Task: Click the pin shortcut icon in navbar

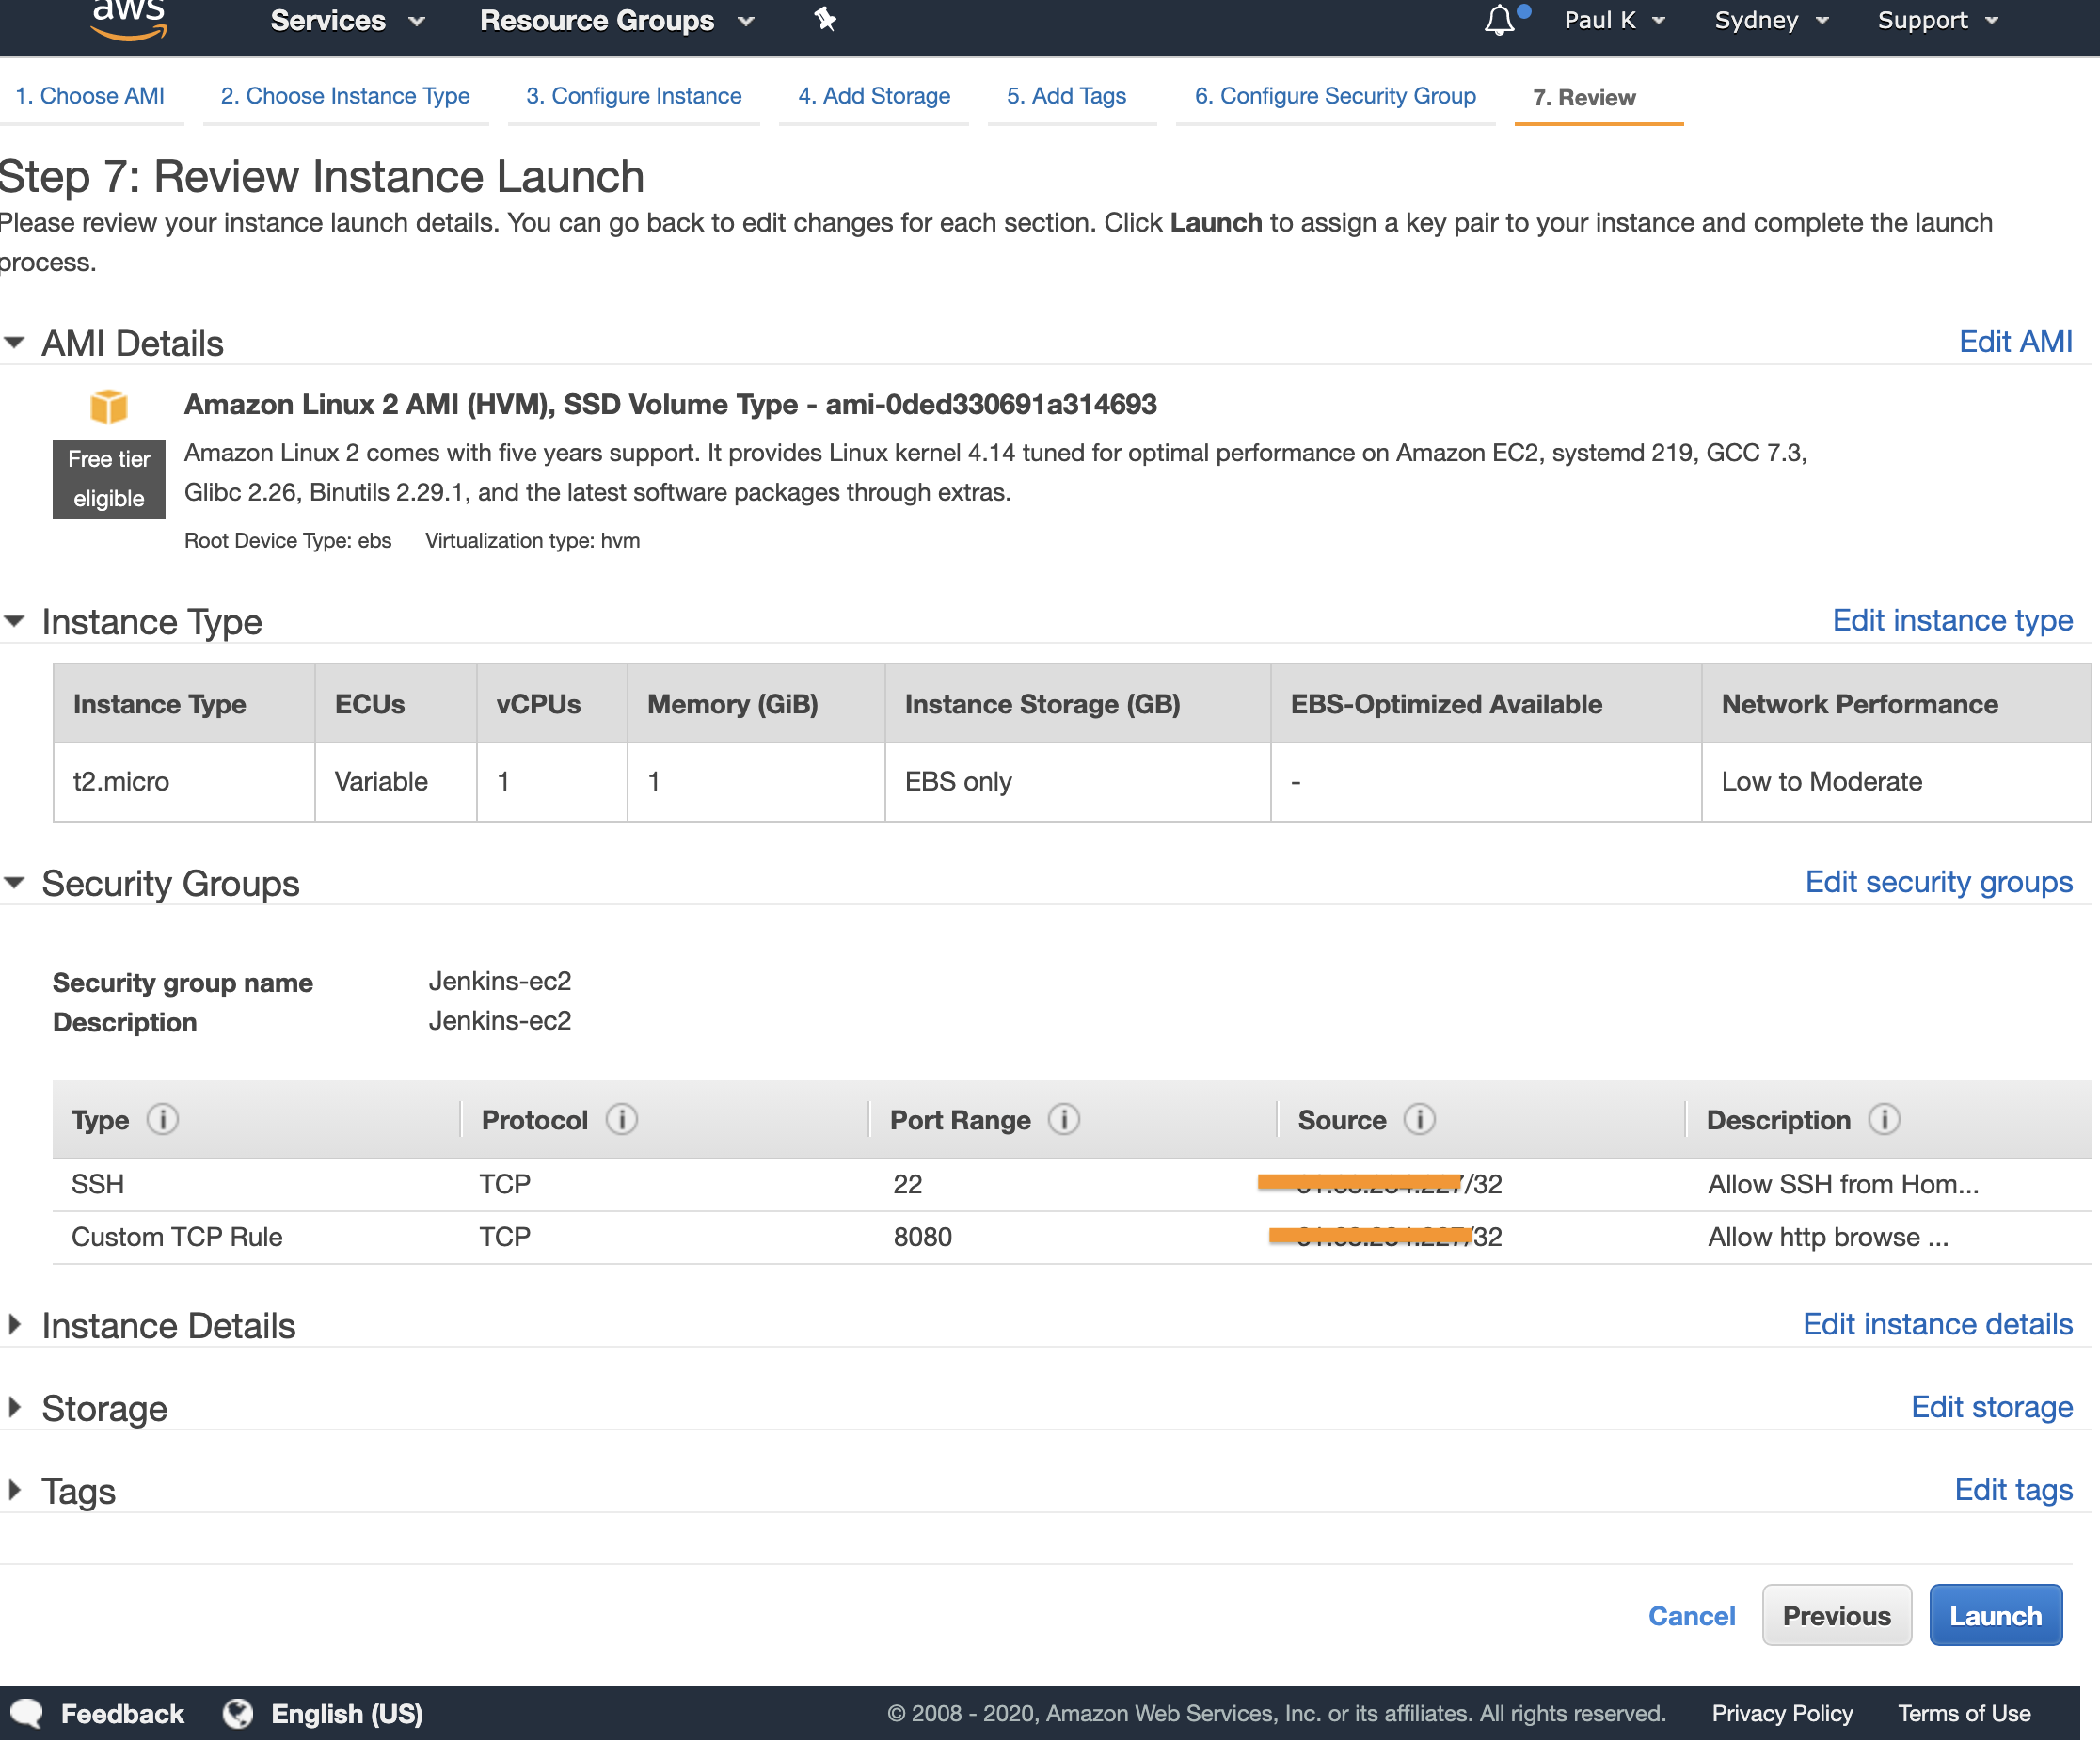Action: 825,19
